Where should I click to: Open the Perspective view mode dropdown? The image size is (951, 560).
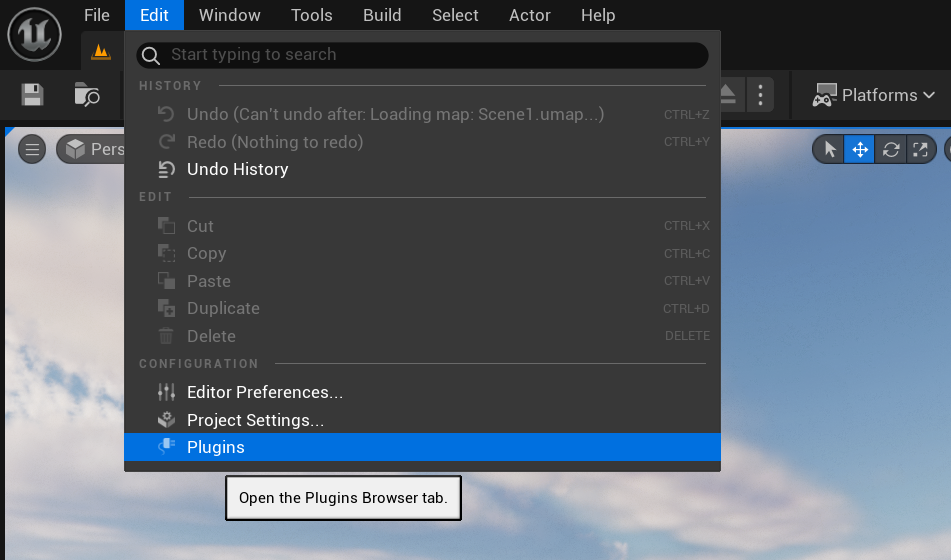point(93,150)
